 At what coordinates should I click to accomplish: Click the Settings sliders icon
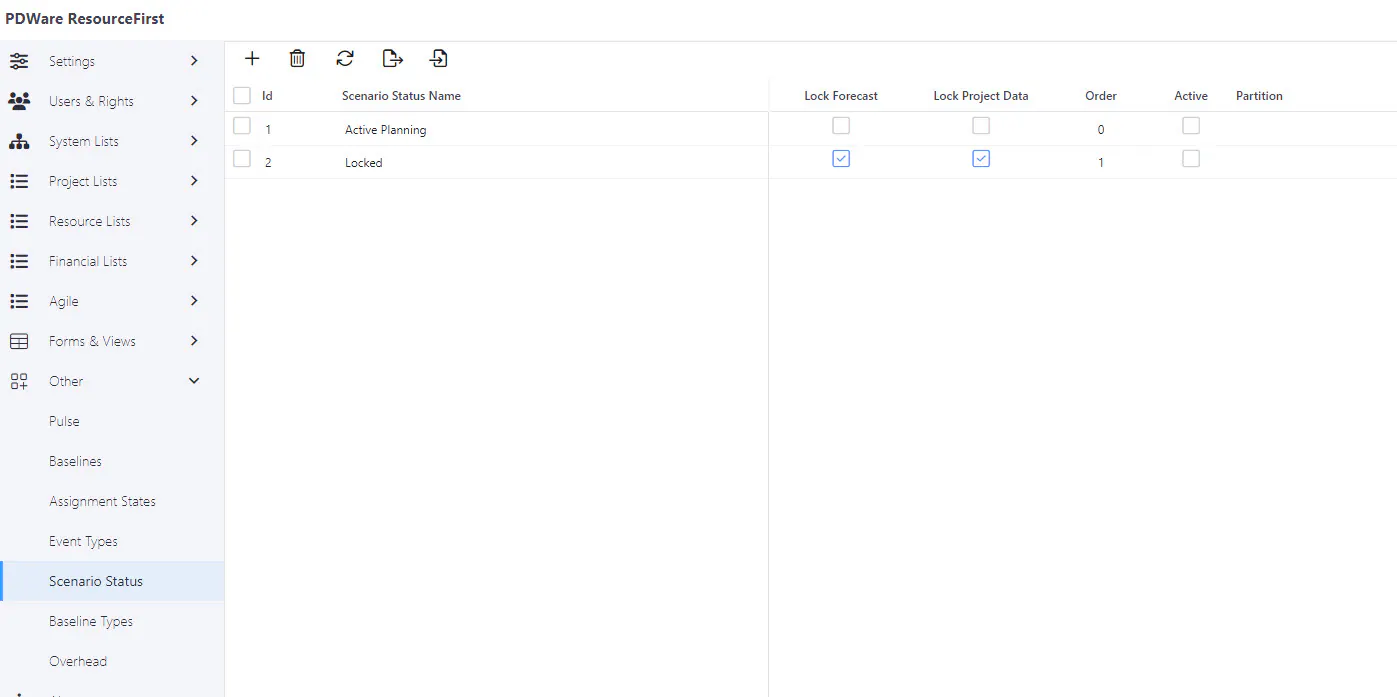tap(19, 61)
